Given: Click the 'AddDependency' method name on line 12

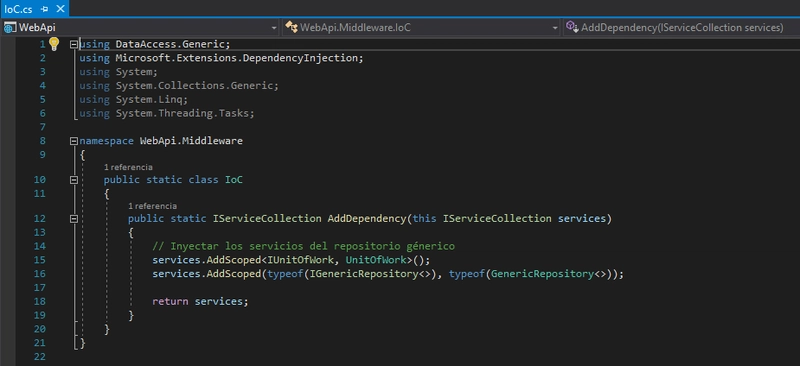Looking at the screenshot, I should point(366,218).
